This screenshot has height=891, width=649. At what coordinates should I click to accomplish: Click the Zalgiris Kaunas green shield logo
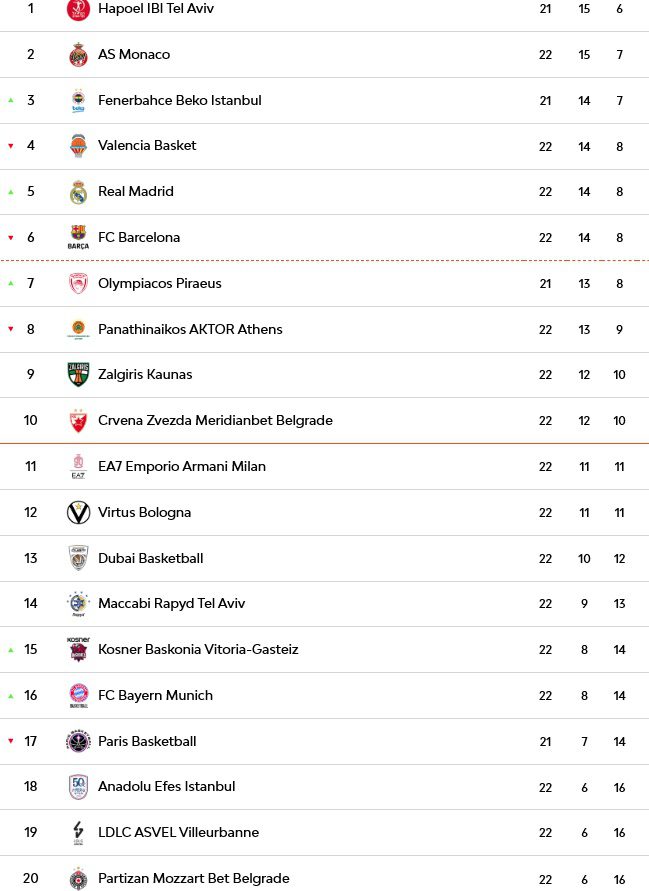point(78,374)
